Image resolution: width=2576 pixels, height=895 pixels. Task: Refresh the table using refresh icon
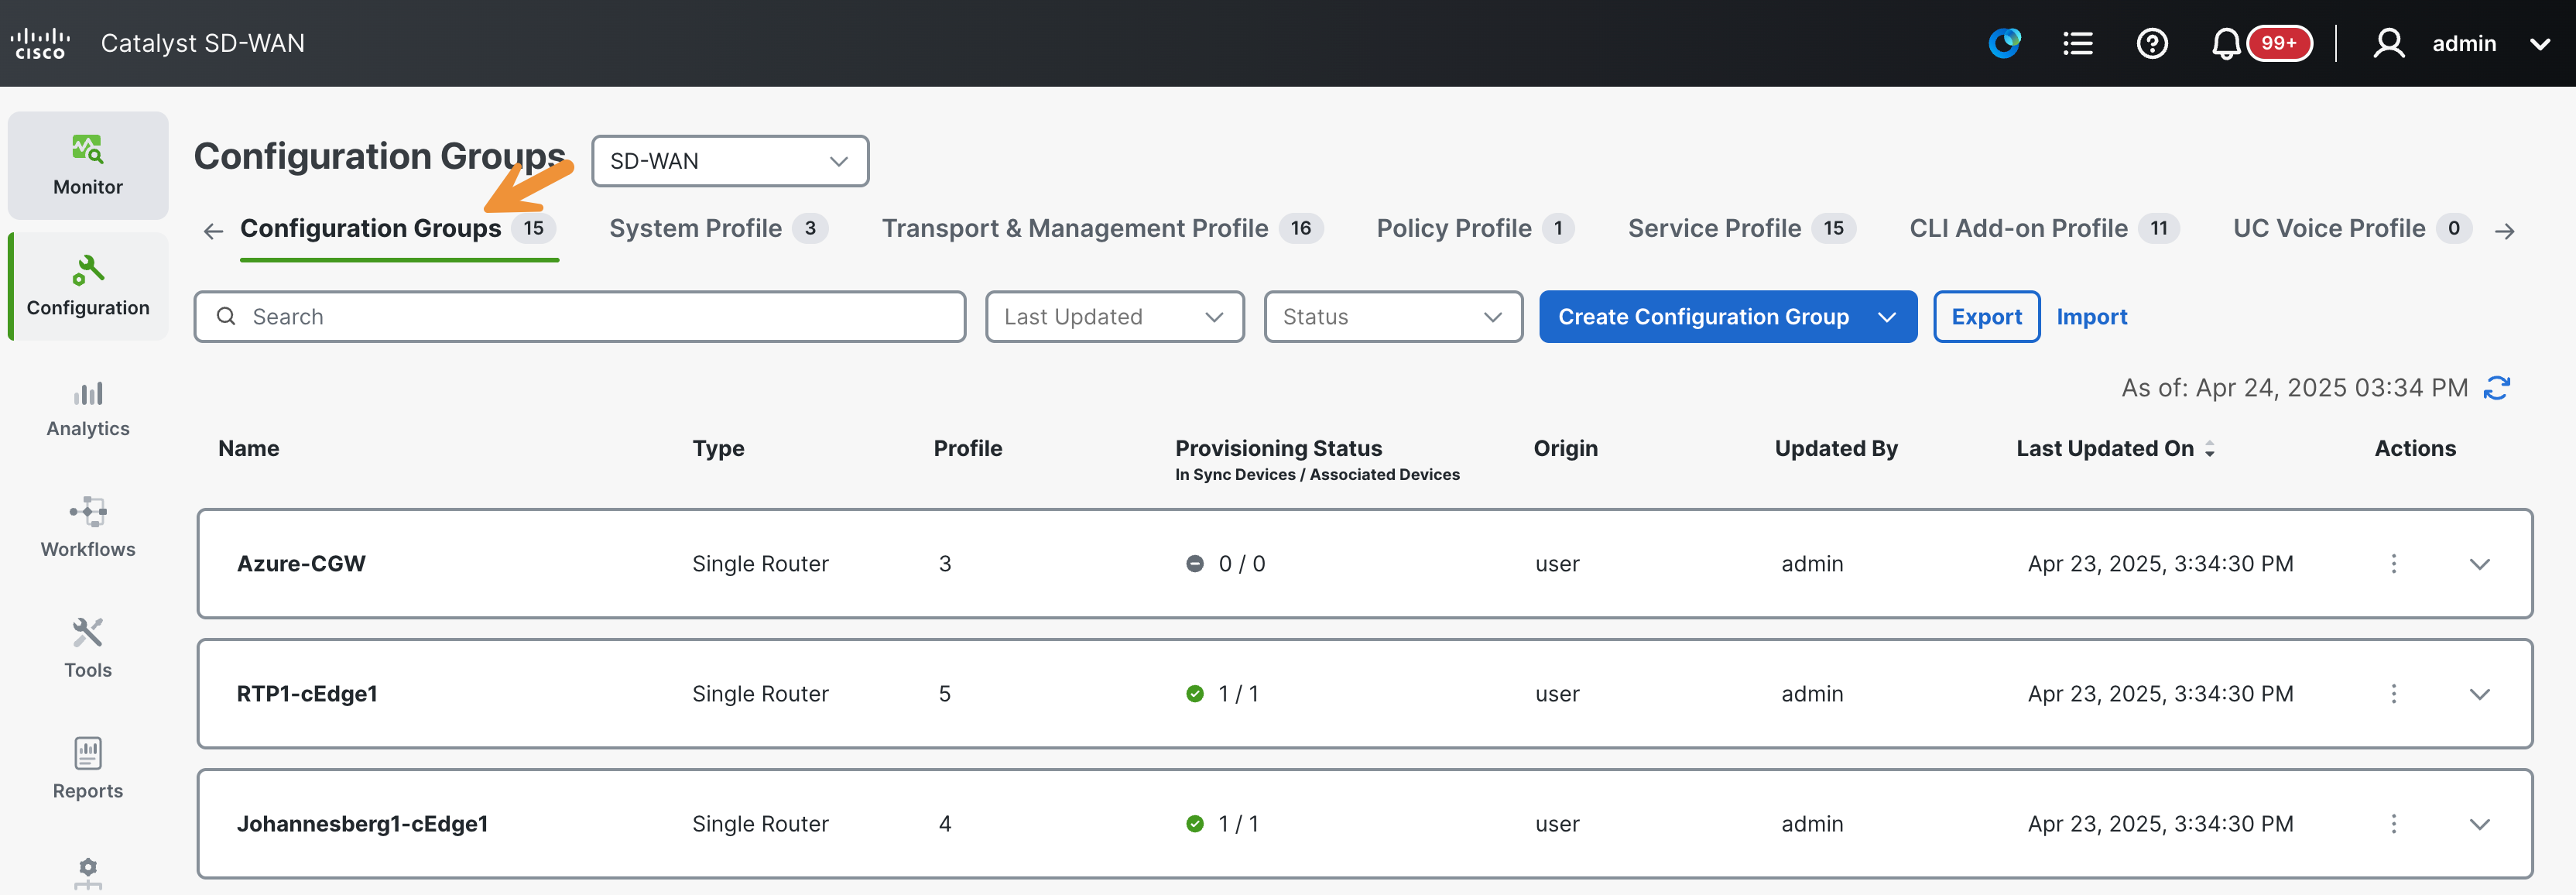[x=2498, y=388]
